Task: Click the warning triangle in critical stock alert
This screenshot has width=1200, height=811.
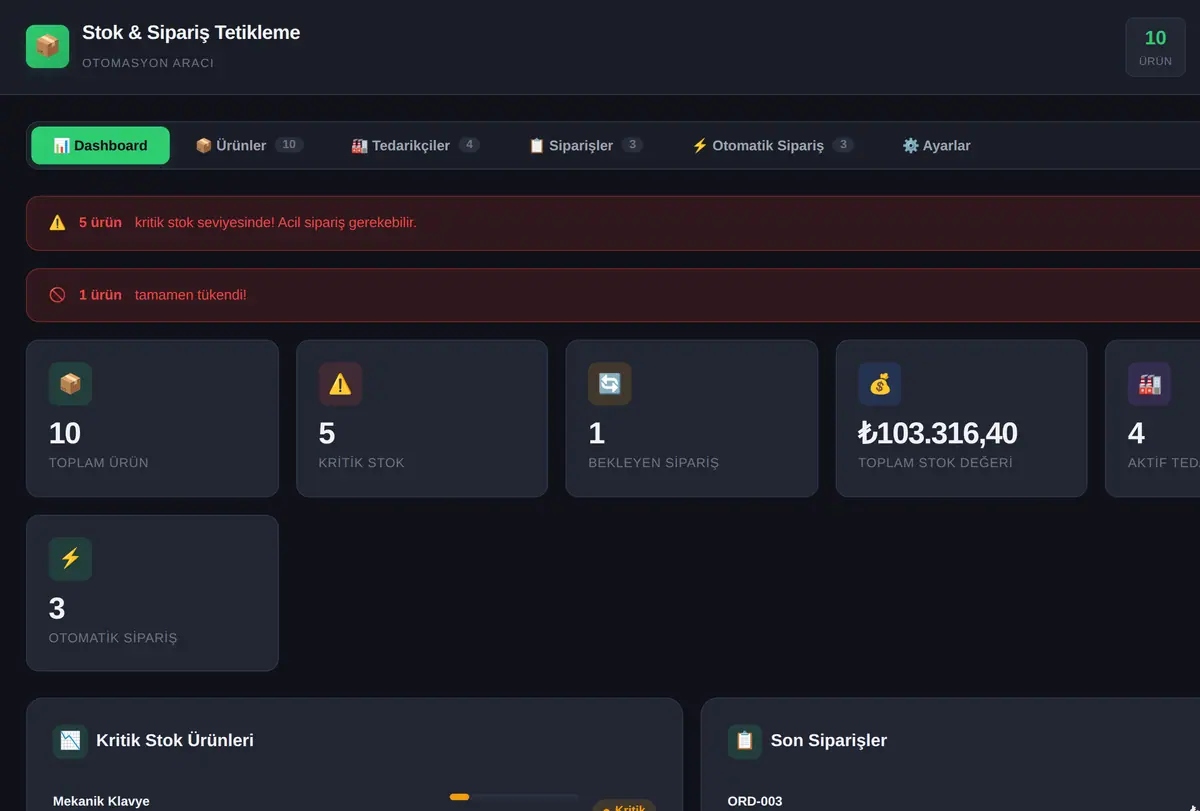Action: [x=57, y=223]
